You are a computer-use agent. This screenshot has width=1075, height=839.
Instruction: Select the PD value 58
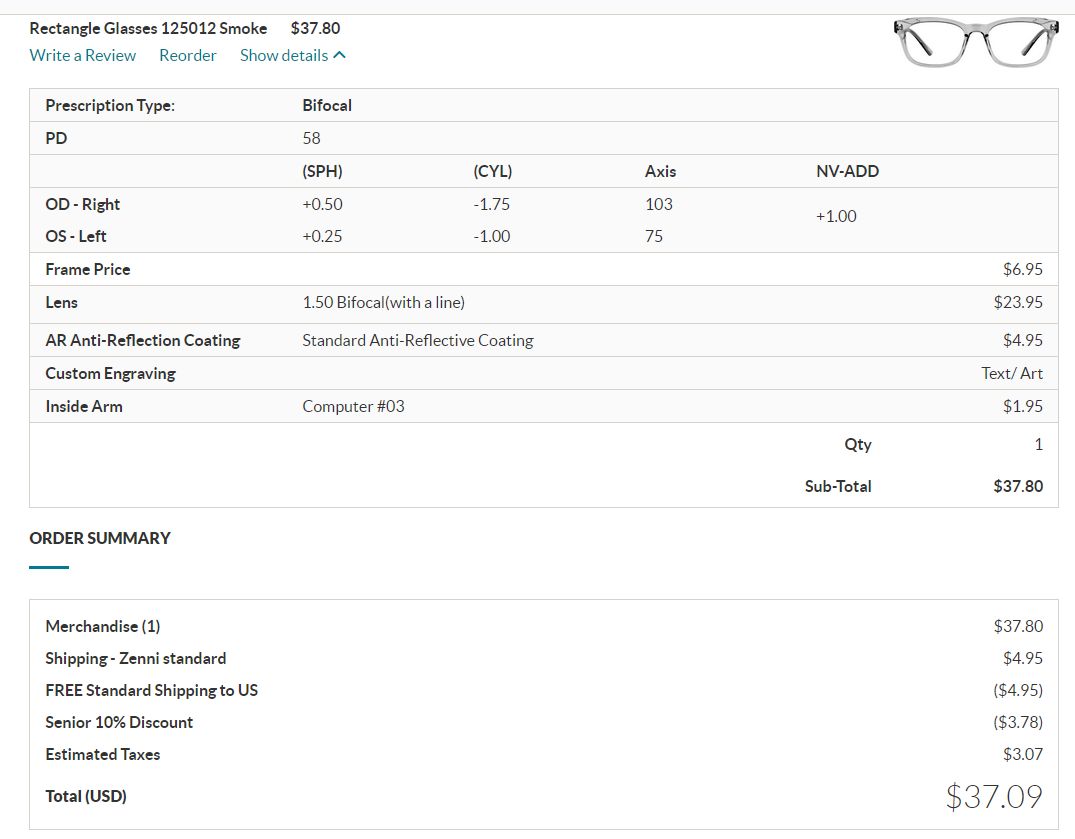click(312, 138)
